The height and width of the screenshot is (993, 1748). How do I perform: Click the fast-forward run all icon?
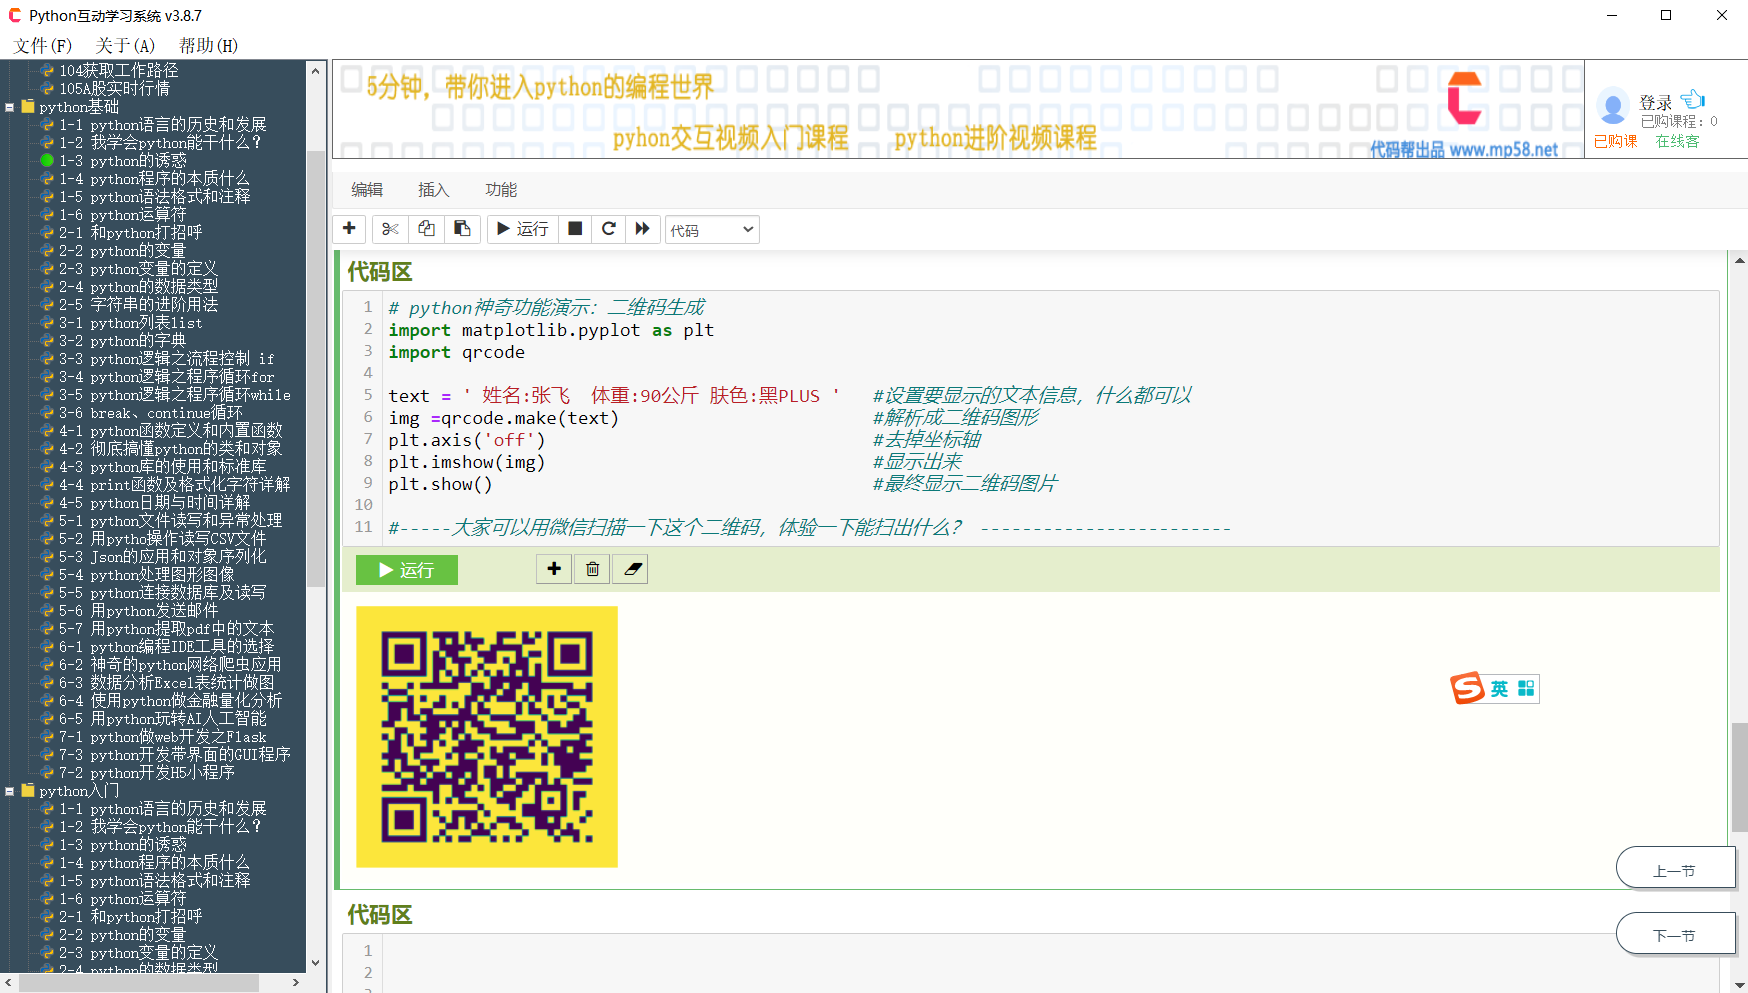[x=642, y=229]
